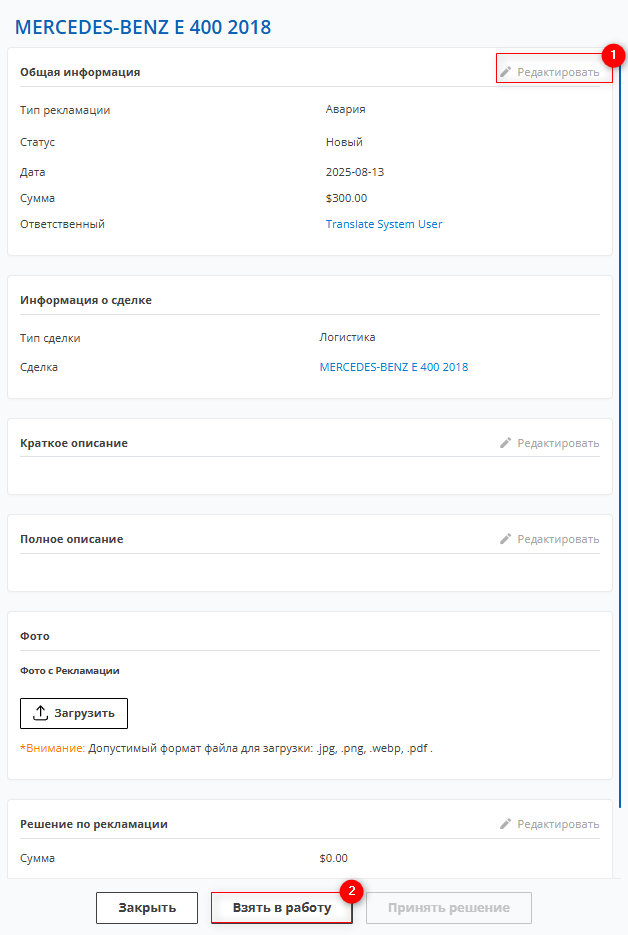Click the Статус field label
The image size is (628, 935).
coord(38,142)
